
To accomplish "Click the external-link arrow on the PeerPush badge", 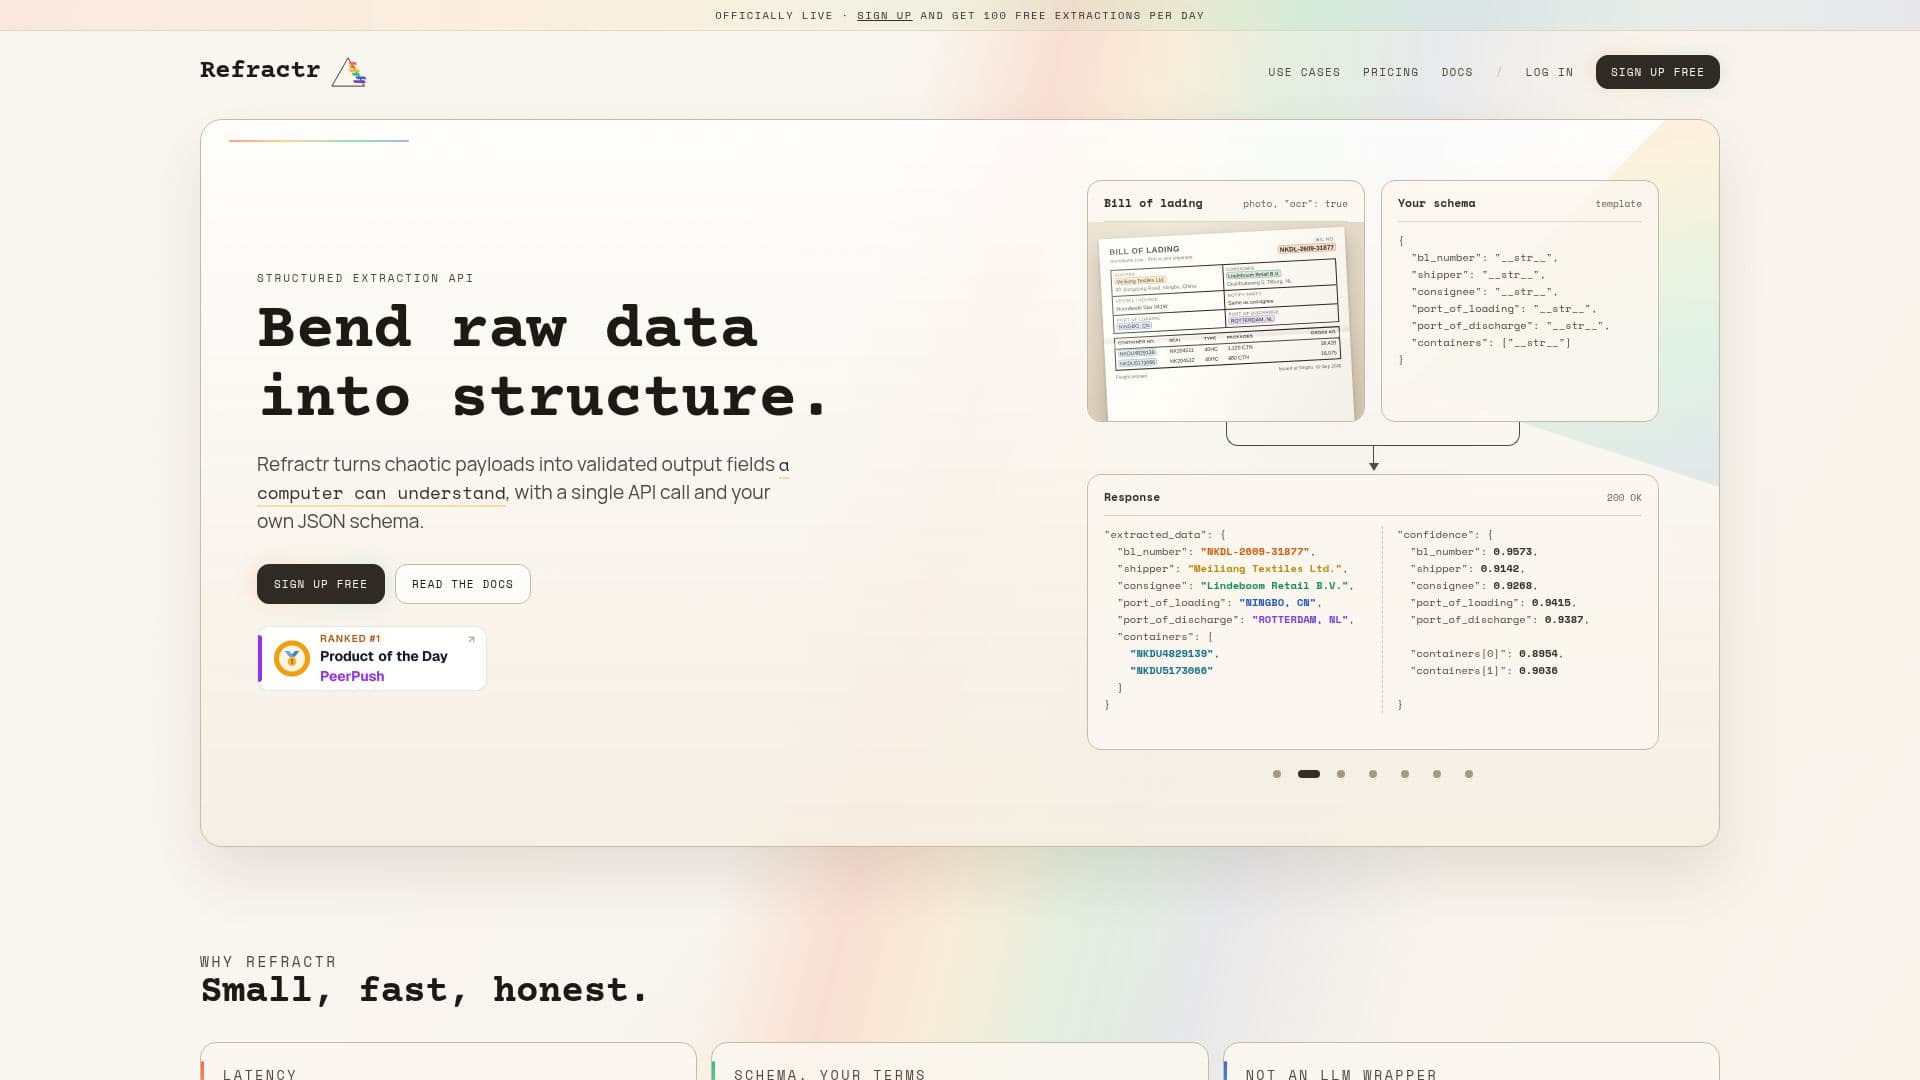I will coord(471,640).
